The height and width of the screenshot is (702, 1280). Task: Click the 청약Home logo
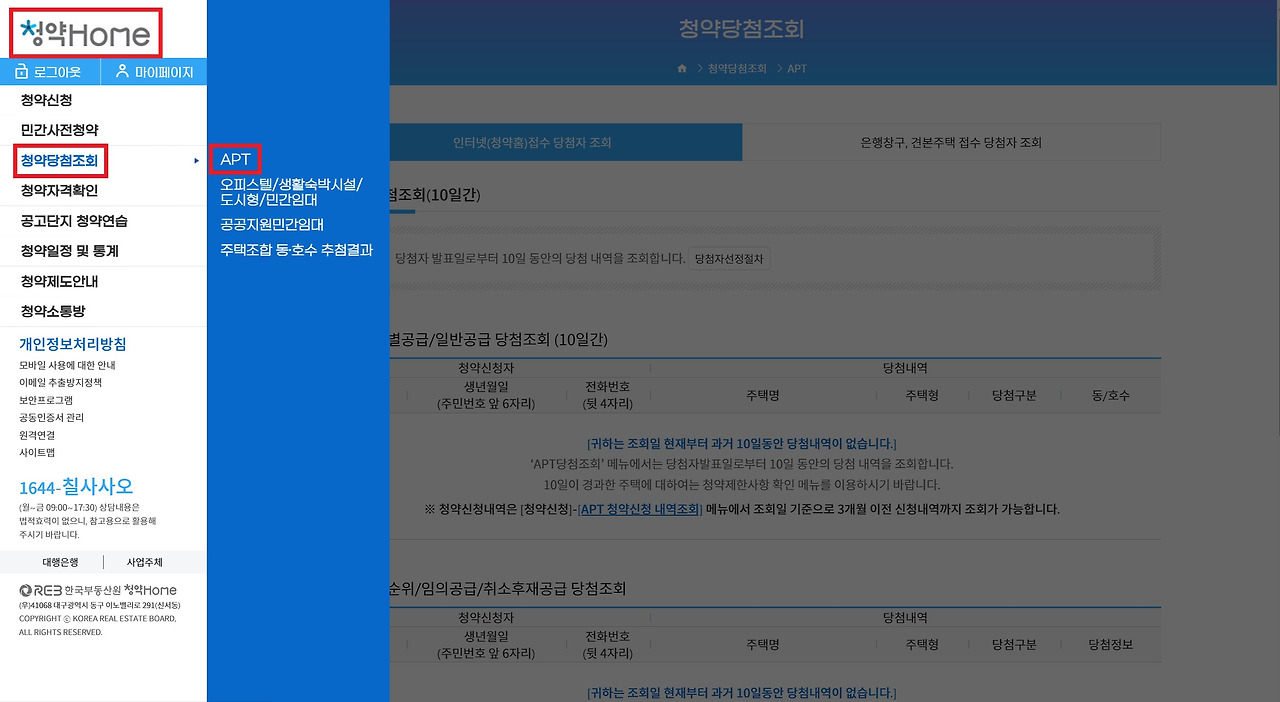click(85, 33)
